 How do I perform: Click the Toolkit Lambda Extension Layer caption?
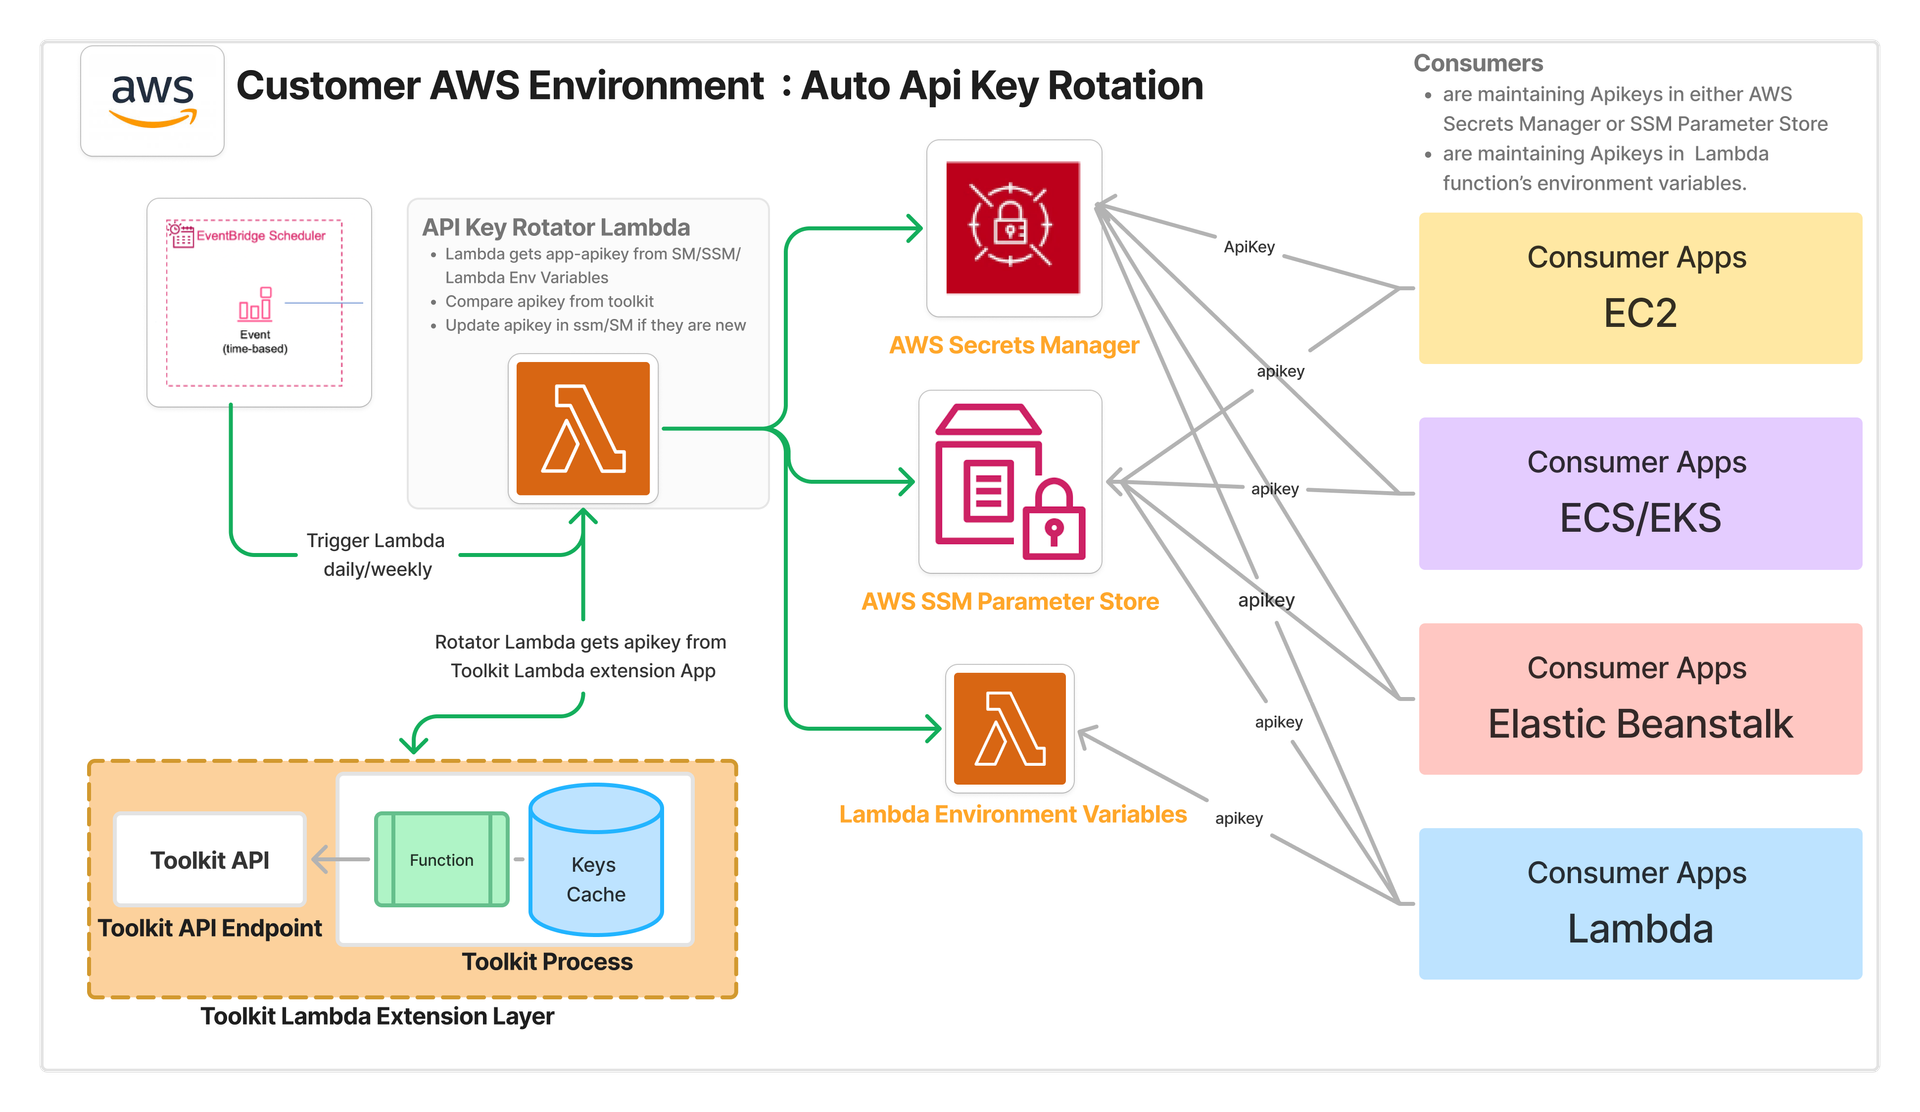(377, 1016)
